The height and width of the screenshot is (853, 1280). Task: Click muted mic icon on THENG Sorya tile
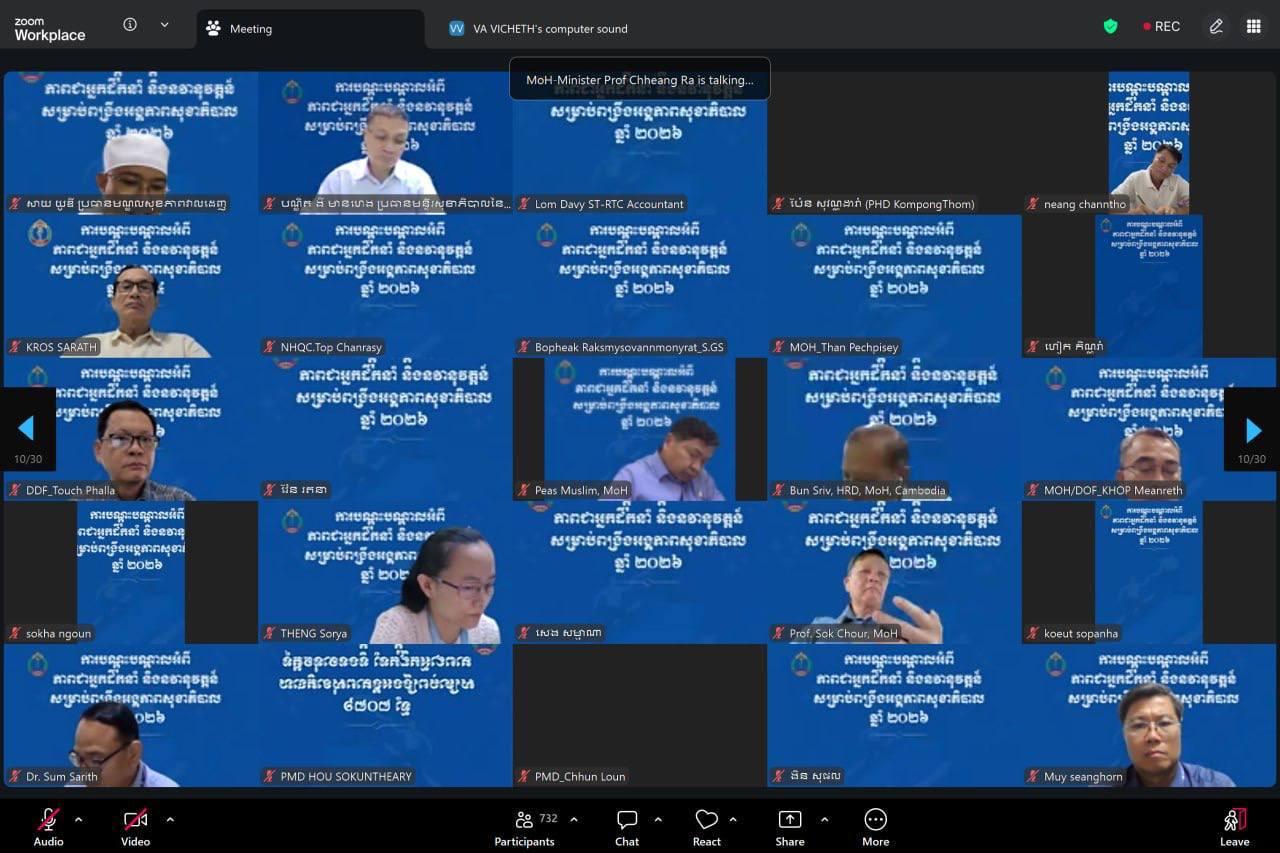(270, 633)
